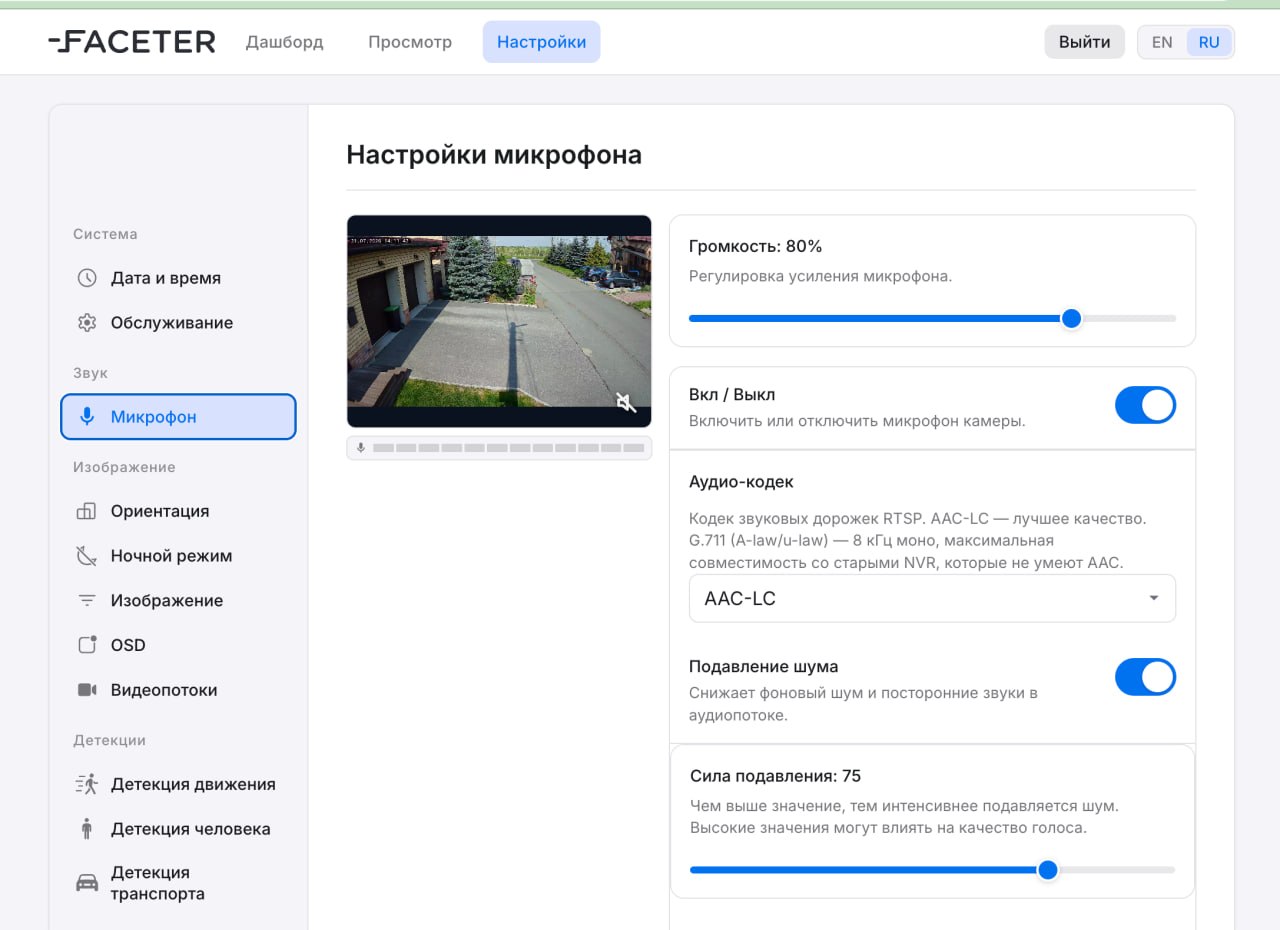
Task: Click the Детекции section header
Action: tap(109, 740)
